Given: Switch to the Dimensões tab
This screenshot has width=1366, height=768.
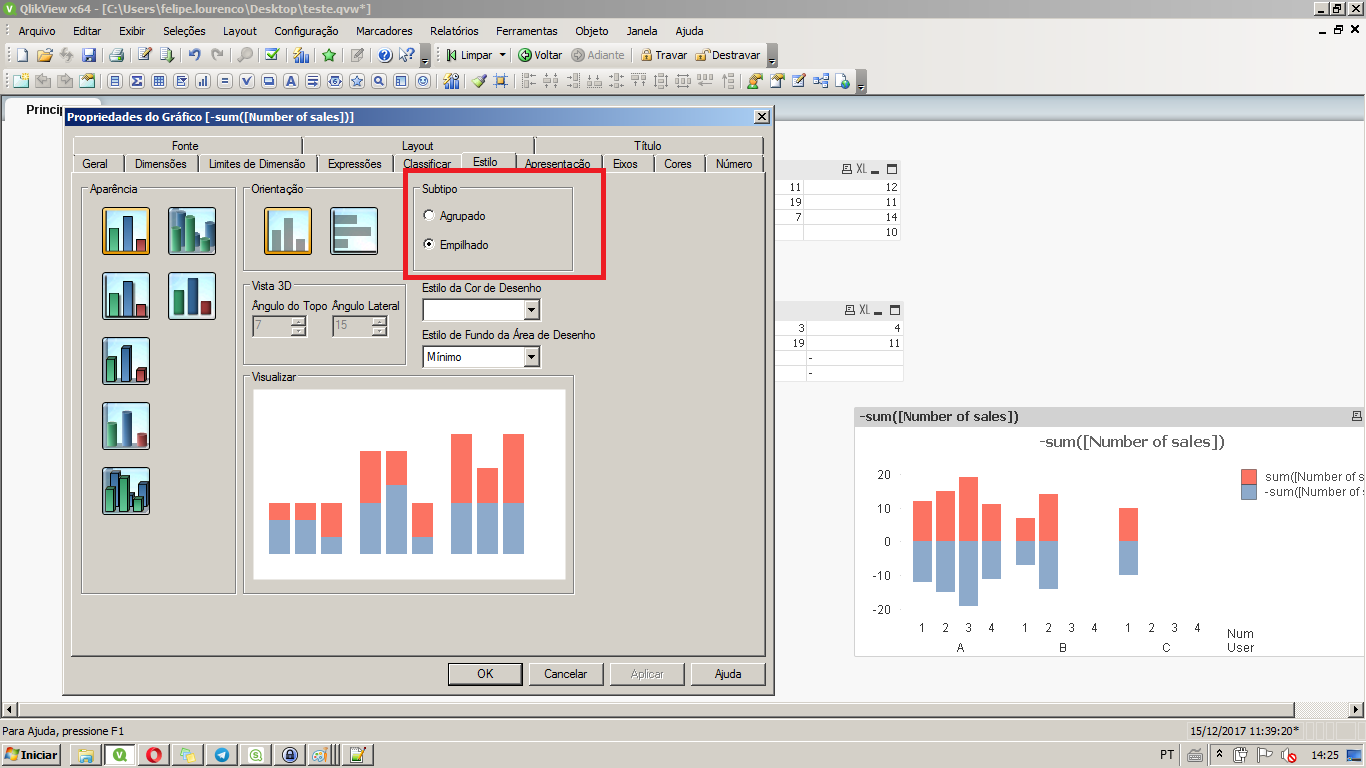Looking at the screenshot, I should click(160, 163).
